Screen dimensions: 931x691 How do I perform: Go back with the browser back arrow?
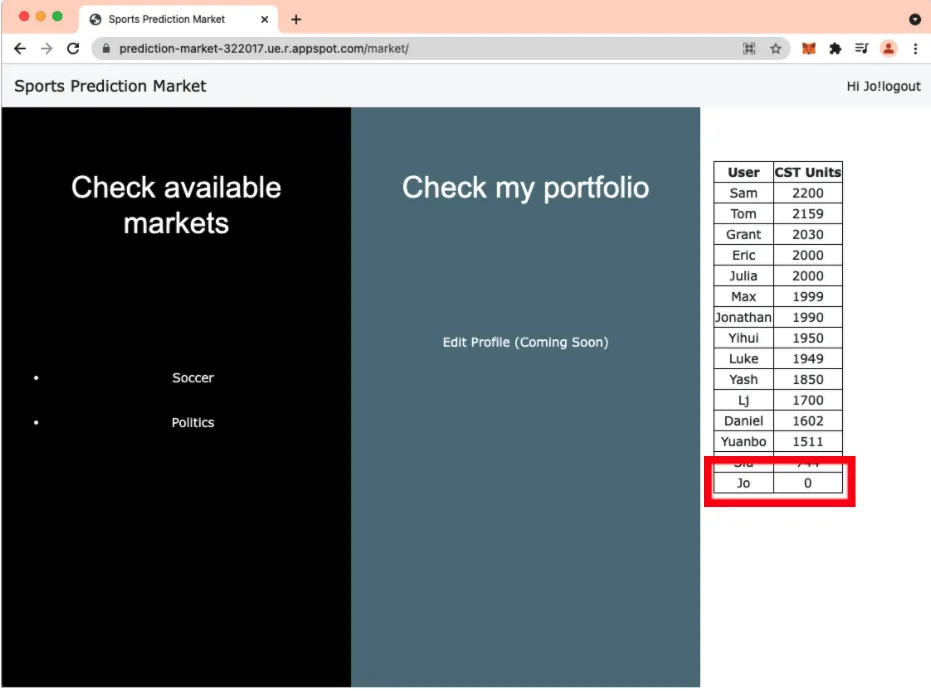(x=20, y=49)
